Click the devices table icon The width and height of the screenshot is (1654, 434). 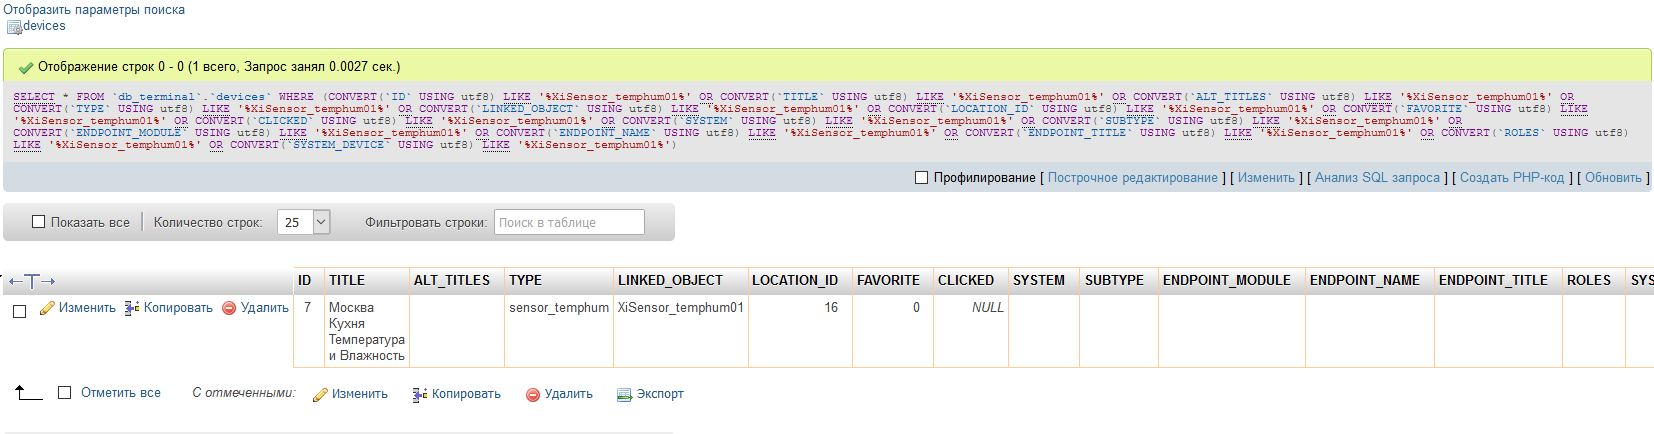14,27
